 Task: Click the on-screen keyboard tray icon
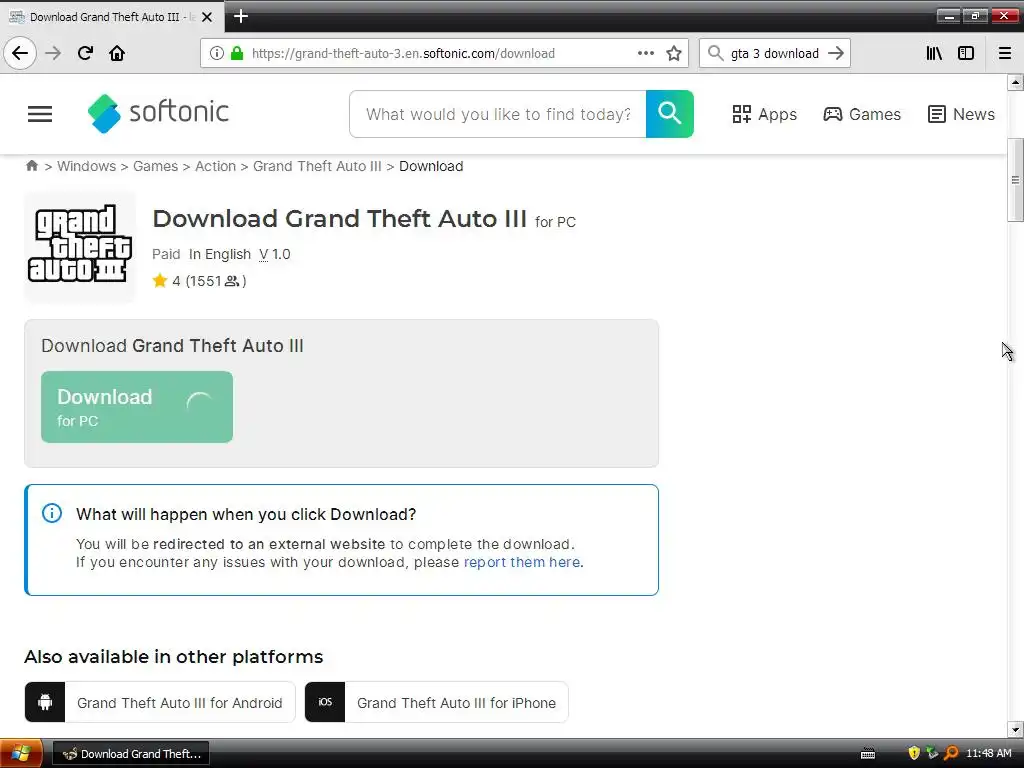point(868,754)
